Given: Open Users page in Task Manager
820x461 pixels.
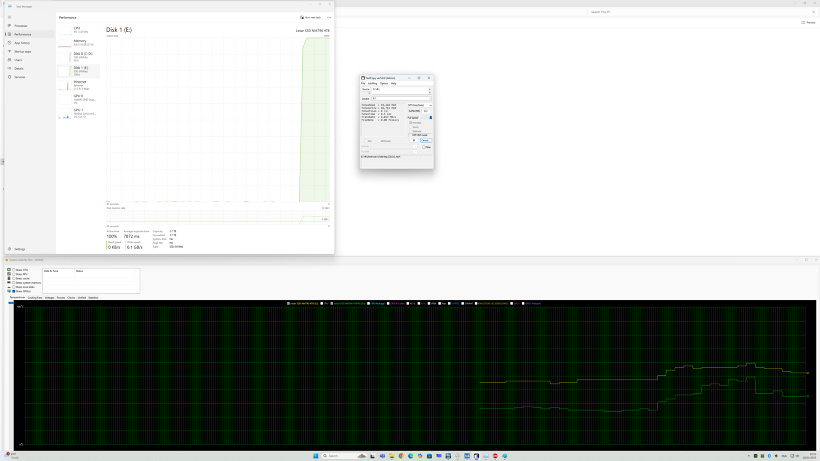Looking at the screenshot, I should tap(18, 60).
